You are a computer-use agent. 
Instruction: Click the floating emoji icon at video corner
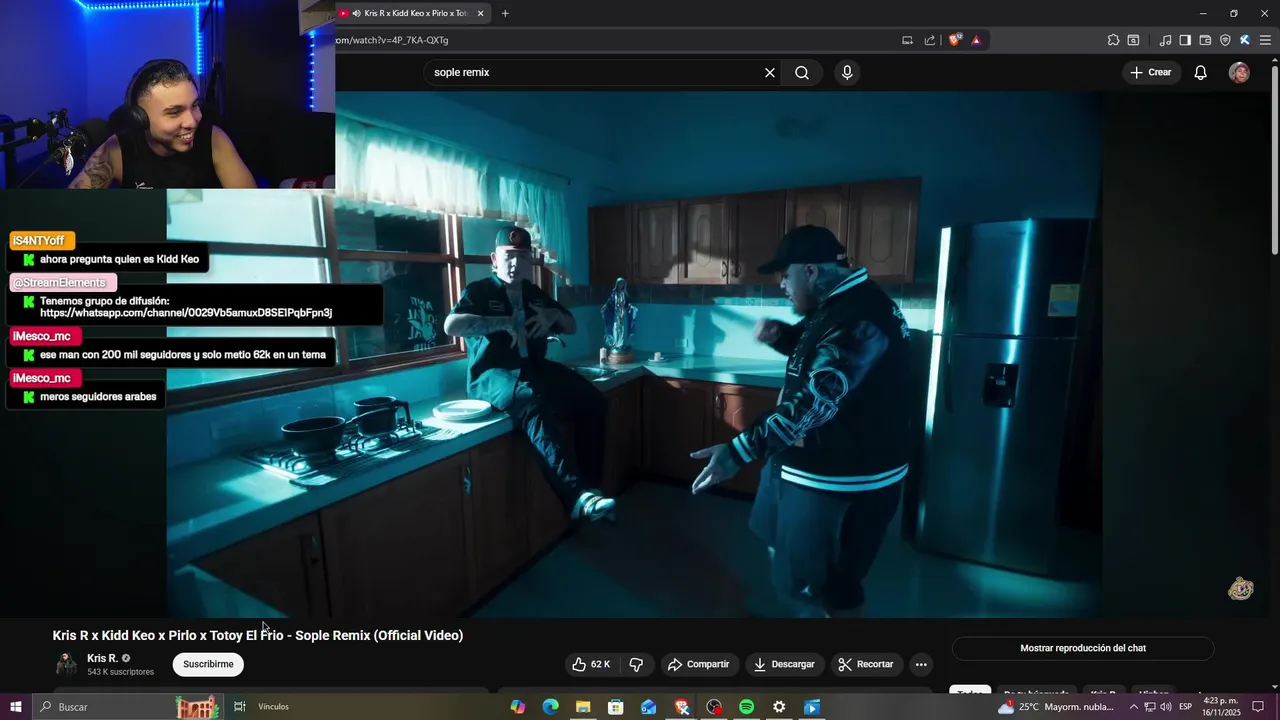click(x=1241, y=588)
